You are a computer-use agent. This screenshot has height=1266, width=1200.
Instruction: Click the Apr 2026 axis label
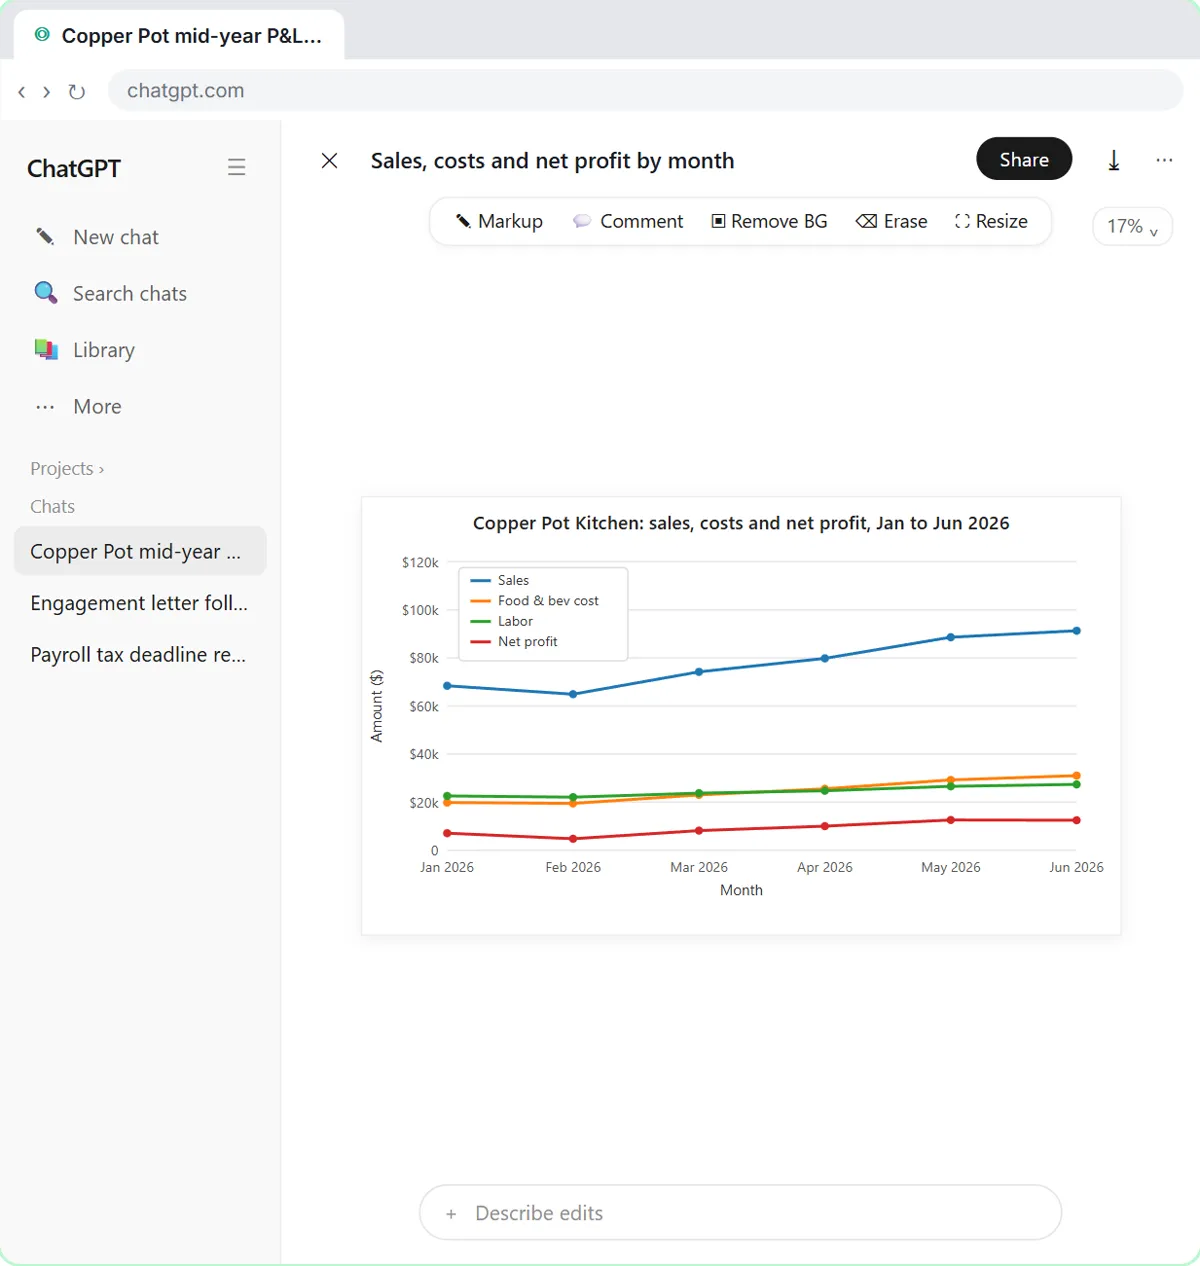tap(825, 867)
